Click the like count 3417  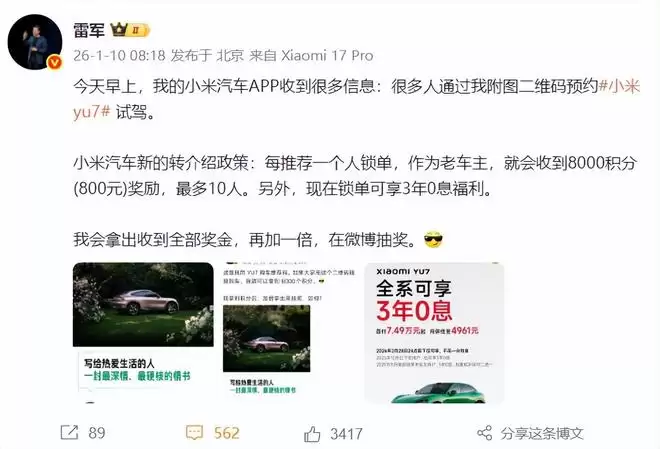pyautogui.click(x=346, y=433)
